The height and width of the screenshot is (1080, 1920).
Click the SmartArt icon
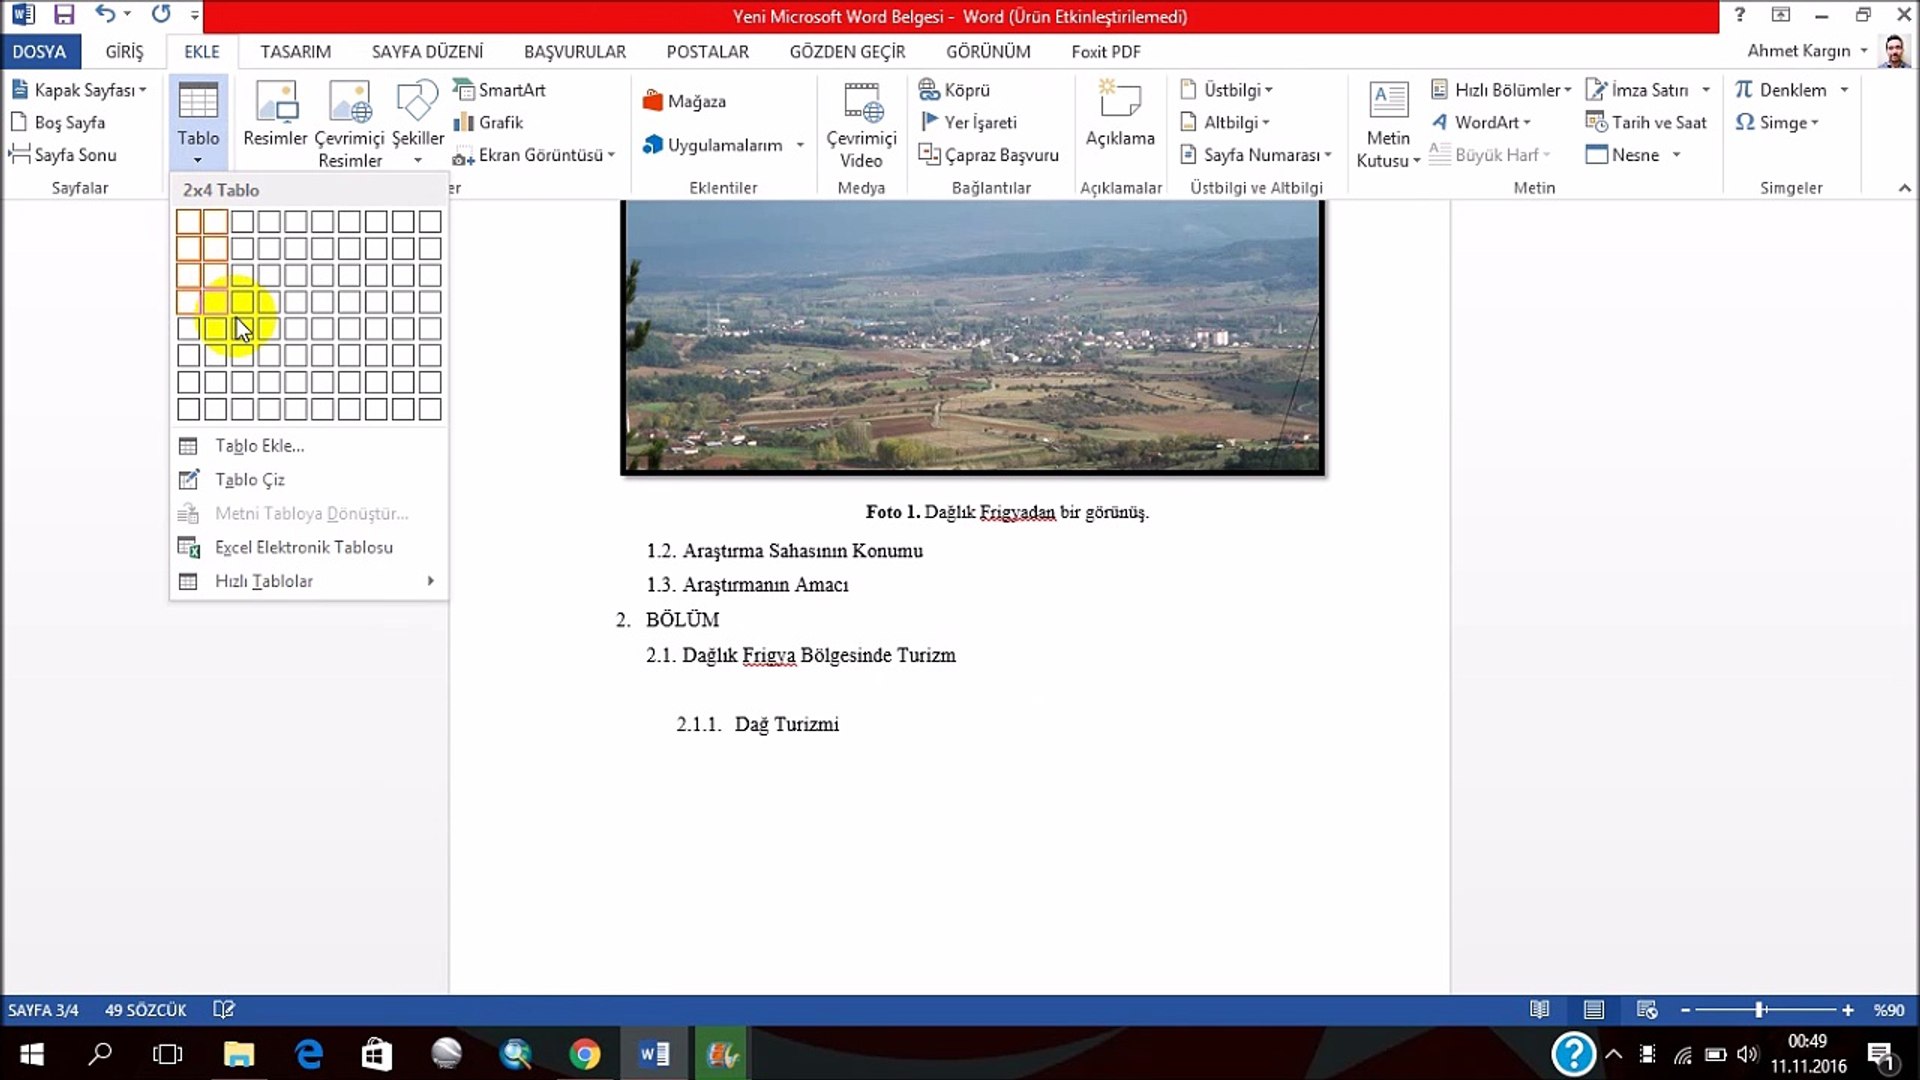pos(464,90)
